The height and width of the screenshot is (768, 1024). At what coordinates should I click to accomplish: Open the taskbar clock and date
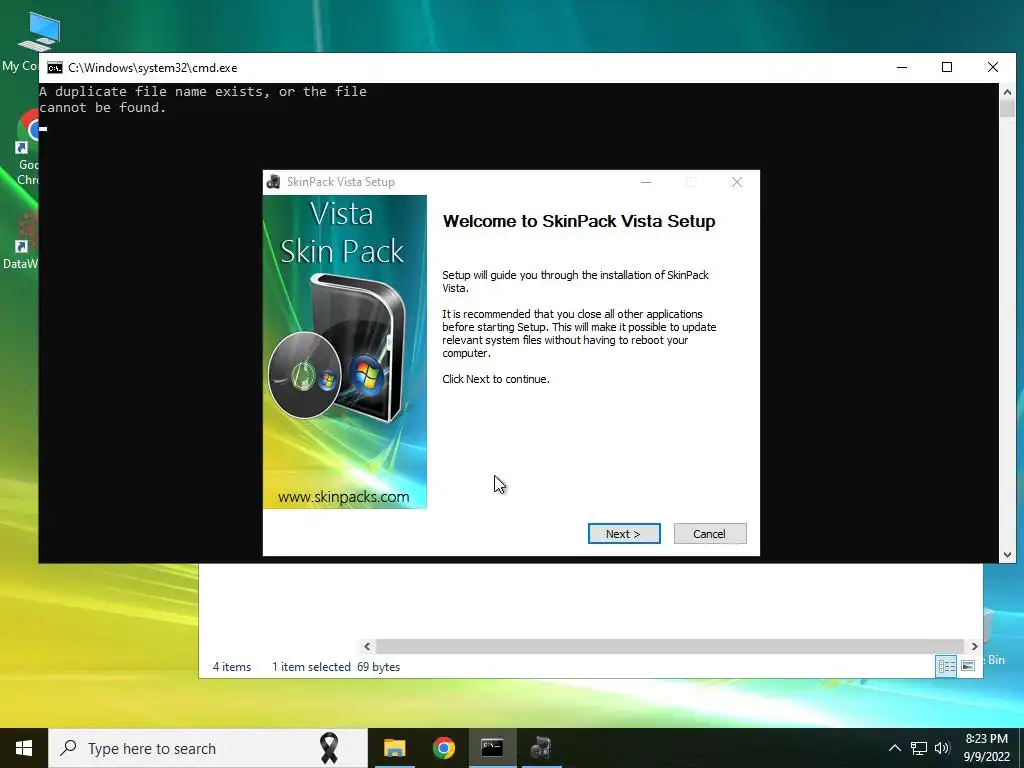pos(987,748)
